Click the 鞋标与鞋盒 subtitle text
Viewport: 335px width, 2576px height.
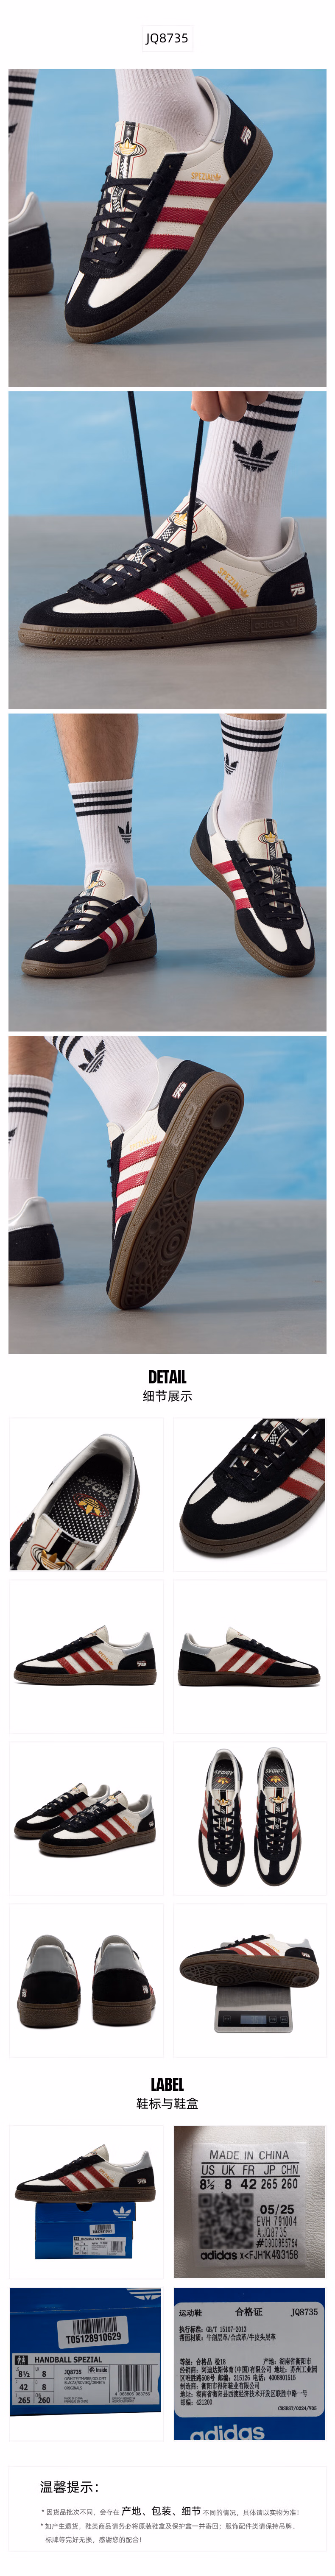click(167, 2103)
